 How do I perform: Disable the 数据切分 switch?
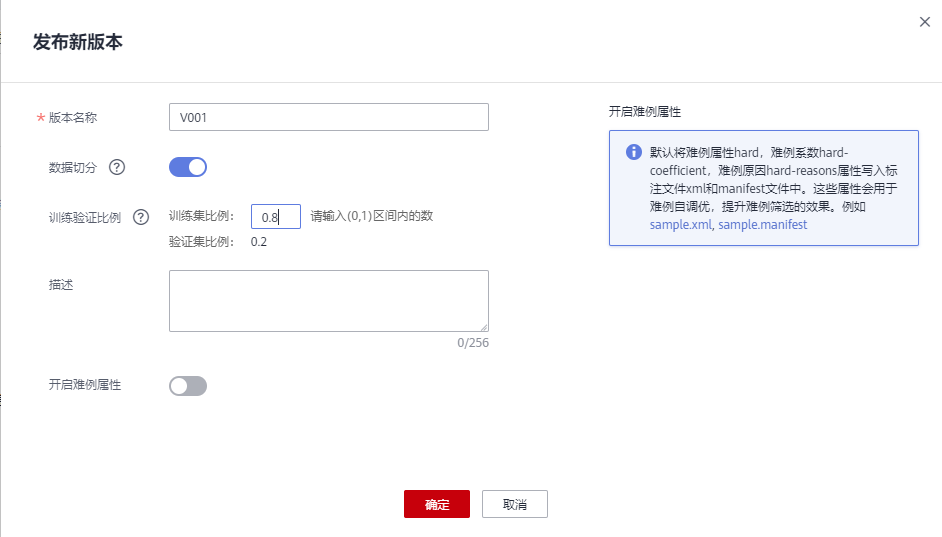188,167
